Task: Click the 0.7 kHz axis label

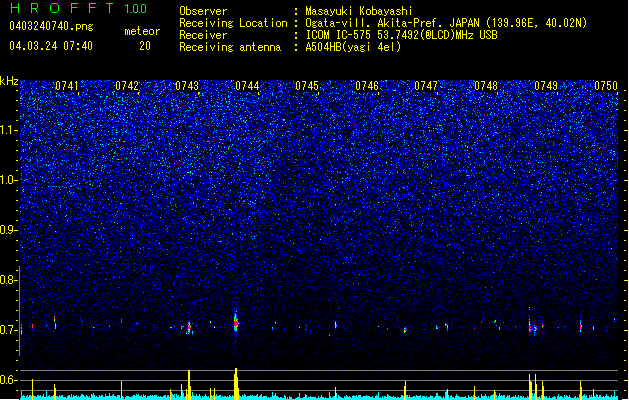Action: click(8, 330)
